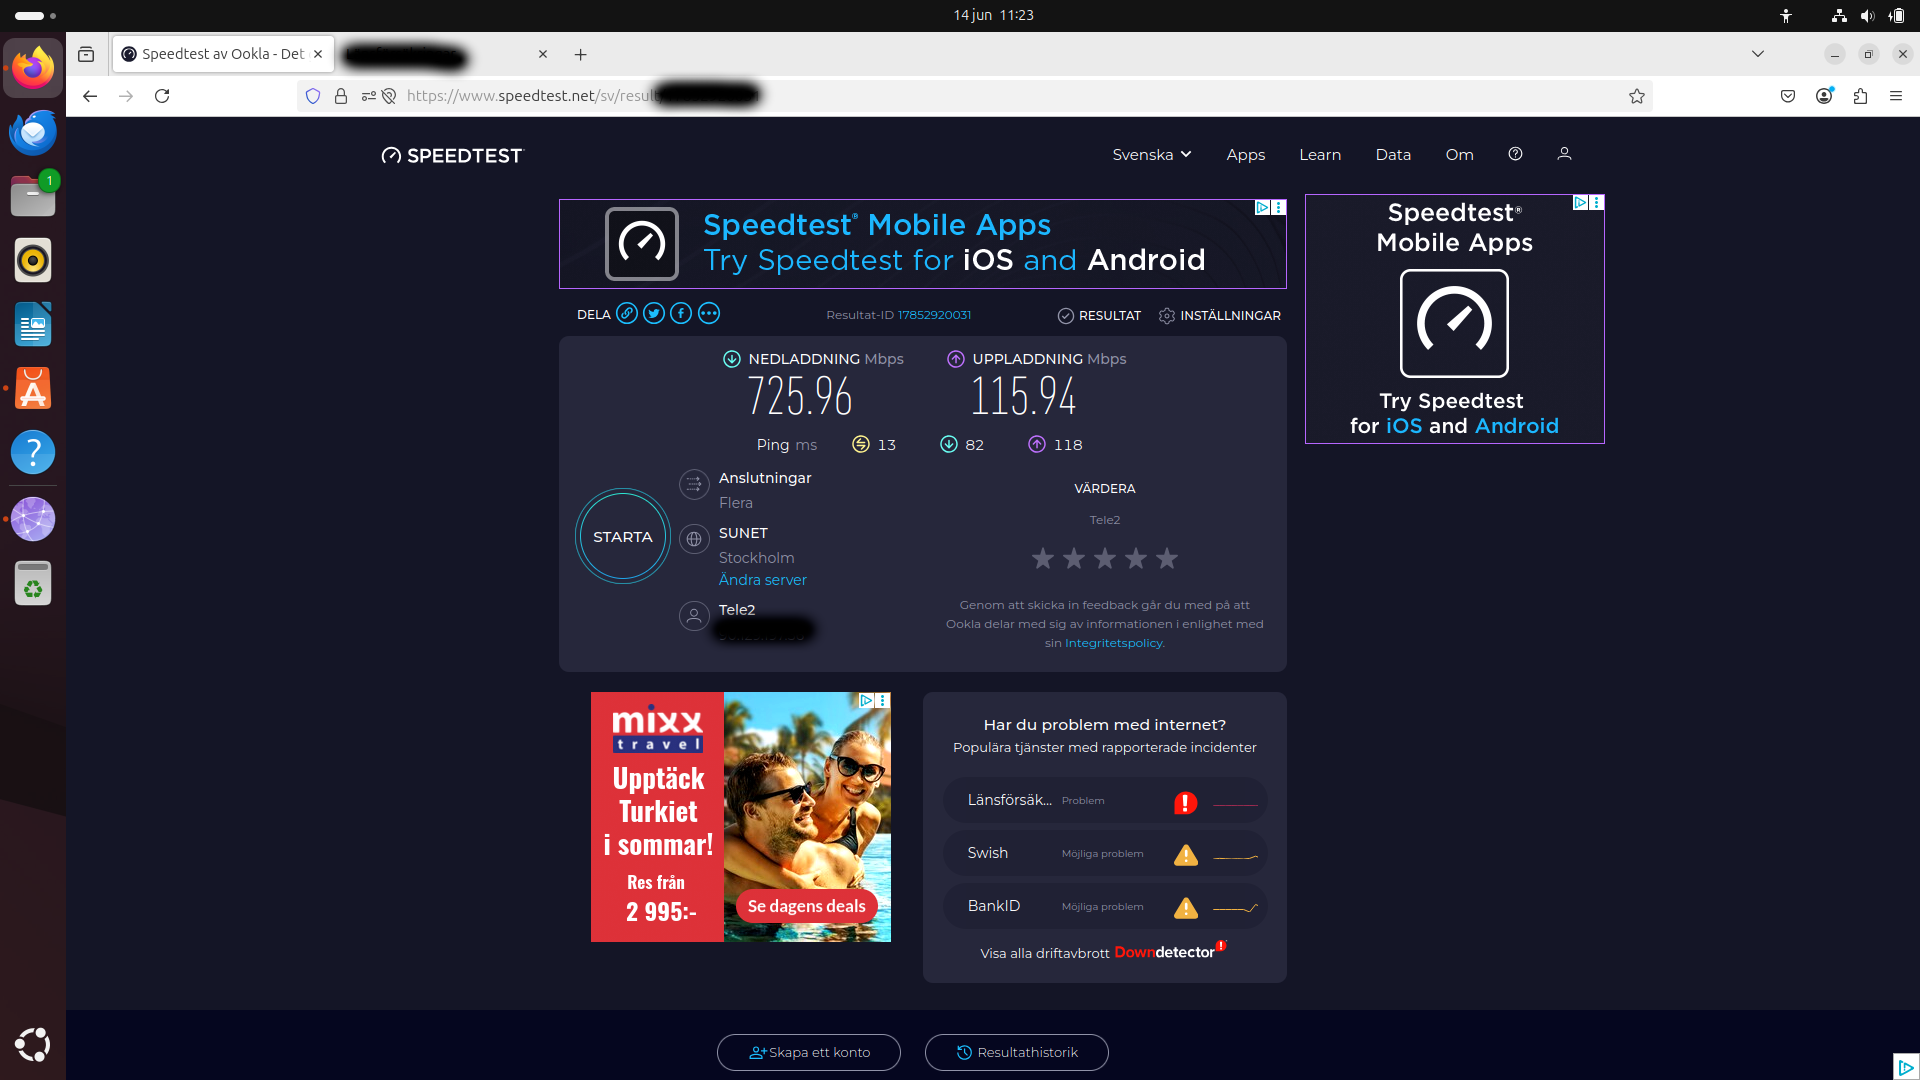The image size is (1920, 1080).
Task: Share result on Facebook
Action: tap(681, 314)
